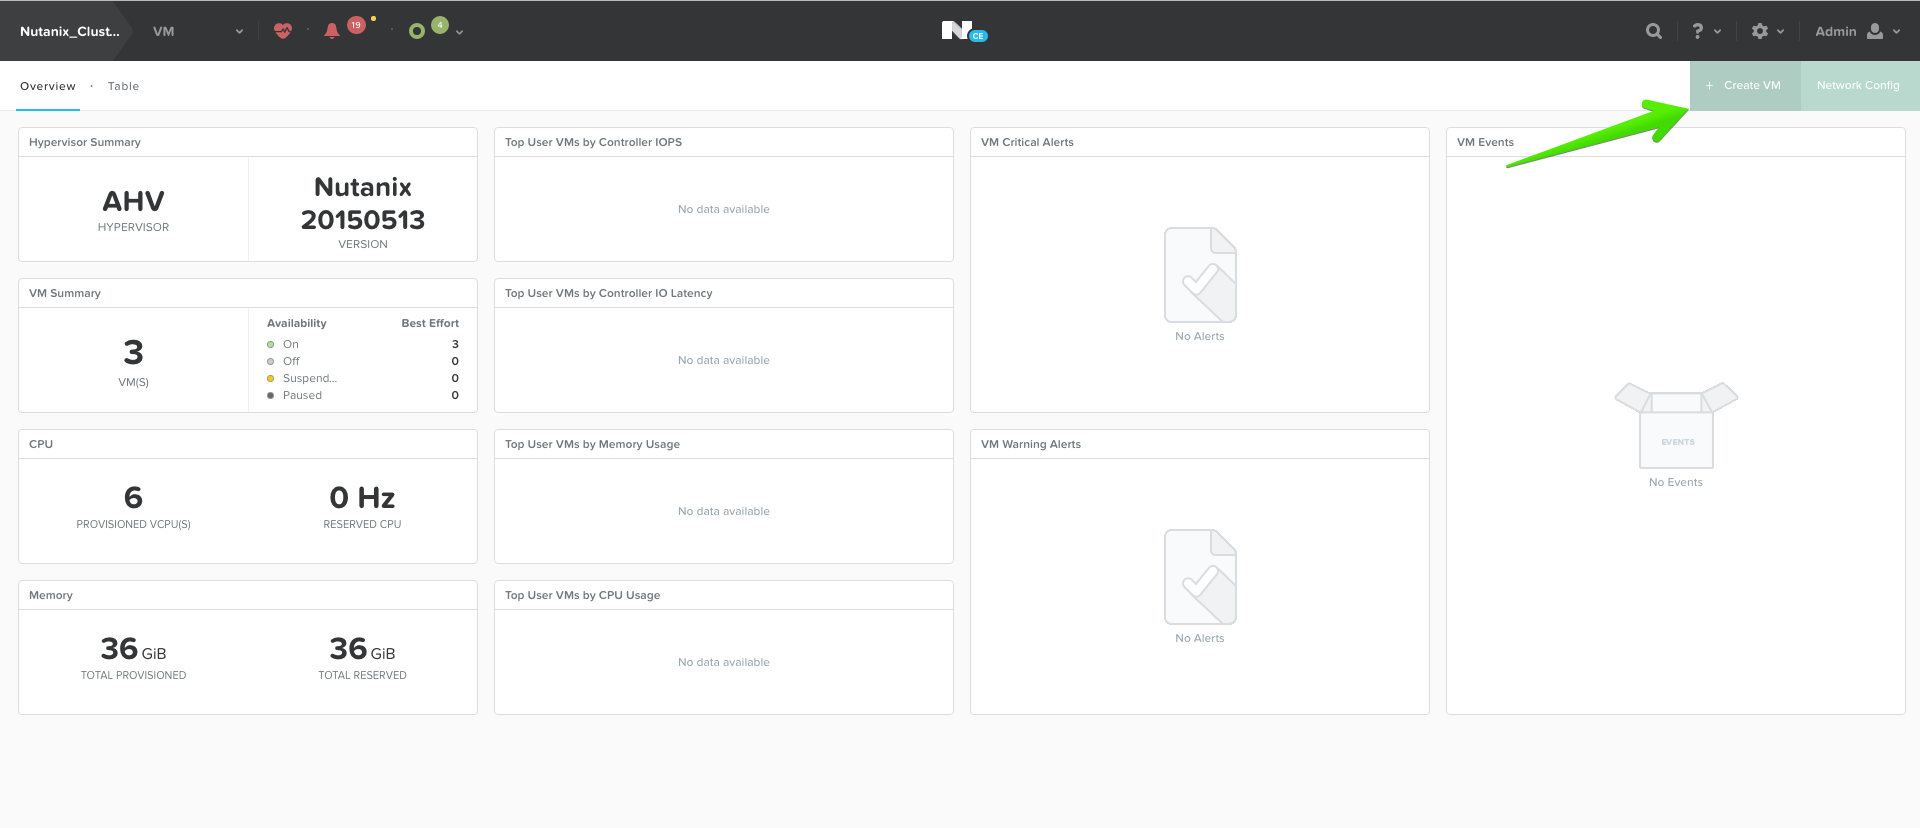
Task: Expand the VM view selector dropdown
Action: [198, 31]
